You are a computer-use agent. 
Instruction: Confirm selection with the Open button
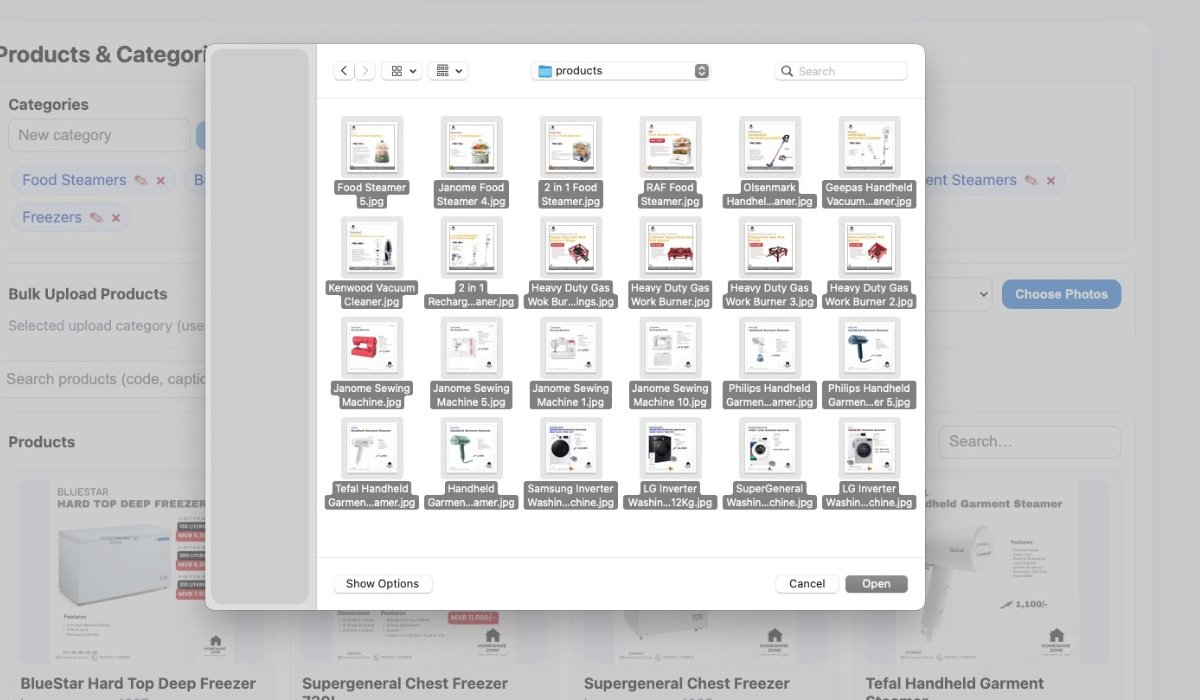(875, 583)
